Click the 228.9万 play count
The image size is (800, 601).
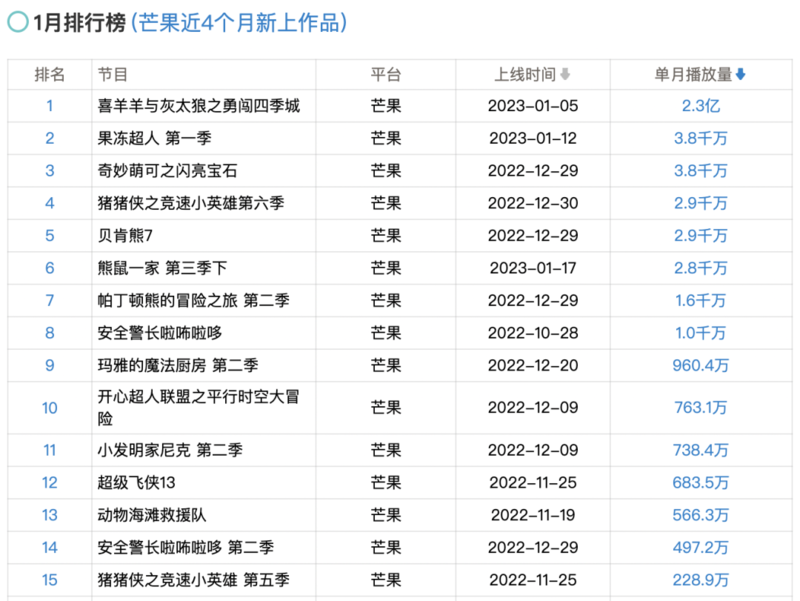click(701, 580)
